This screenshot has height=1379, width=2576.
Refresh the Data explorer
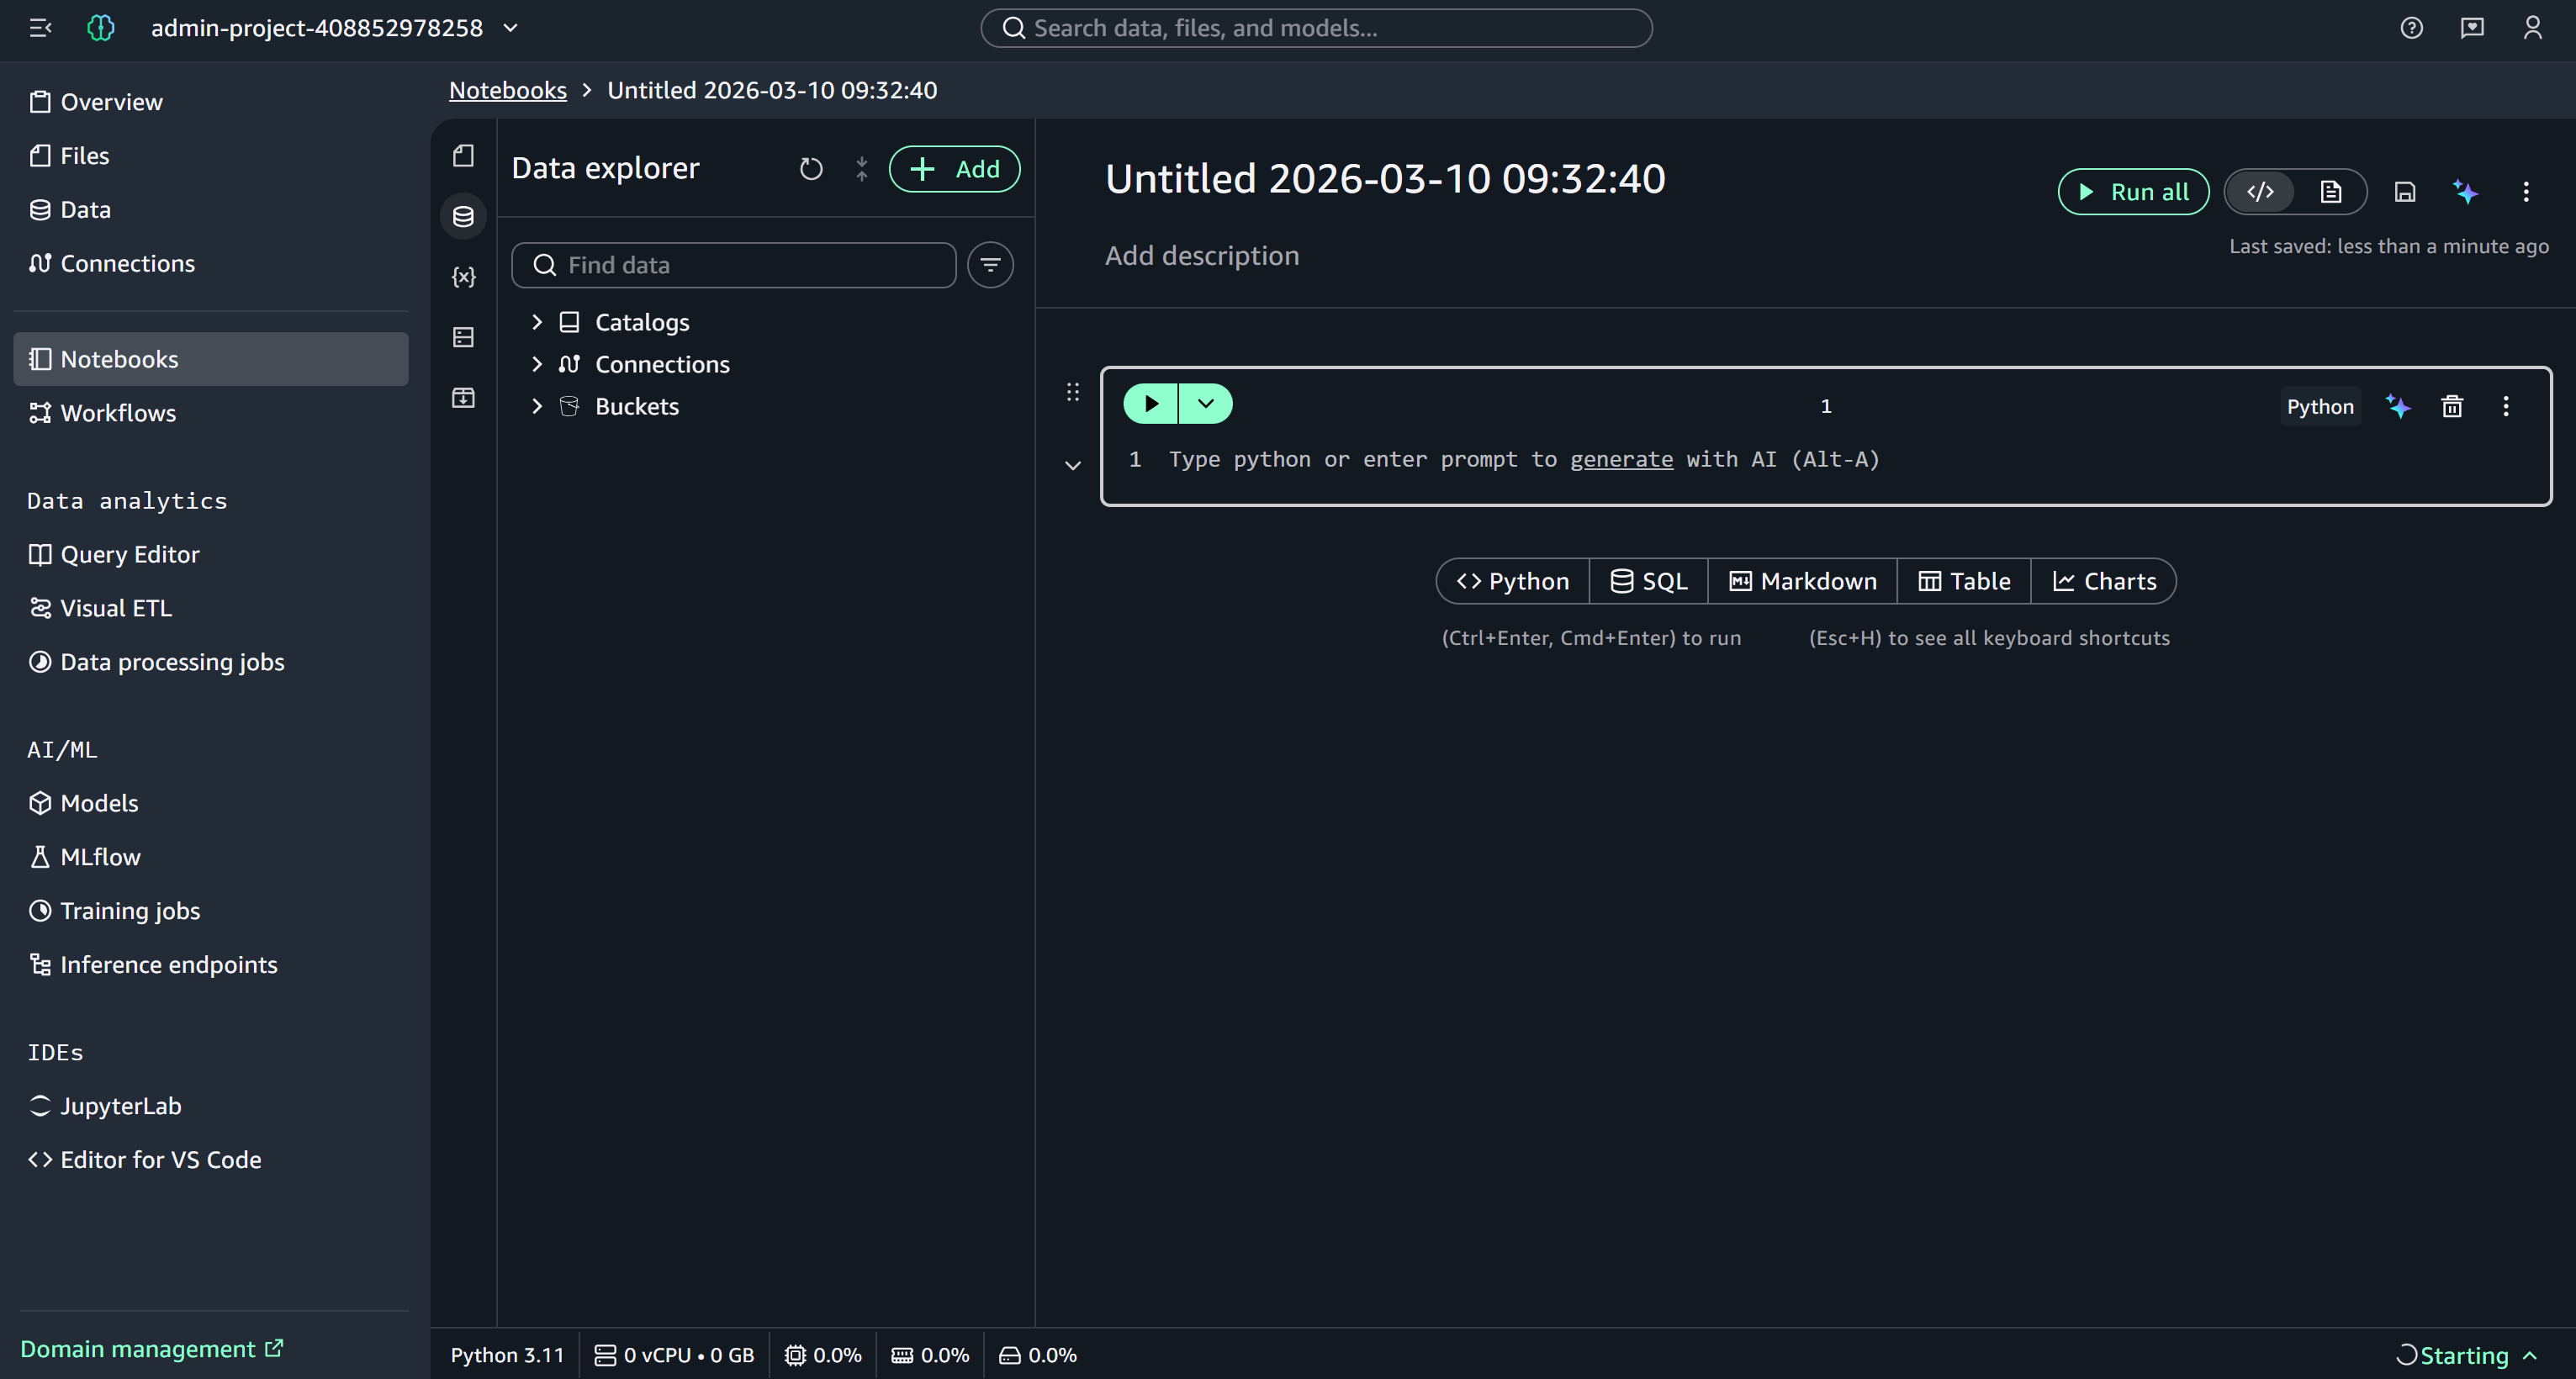click(x=811, y=169)
